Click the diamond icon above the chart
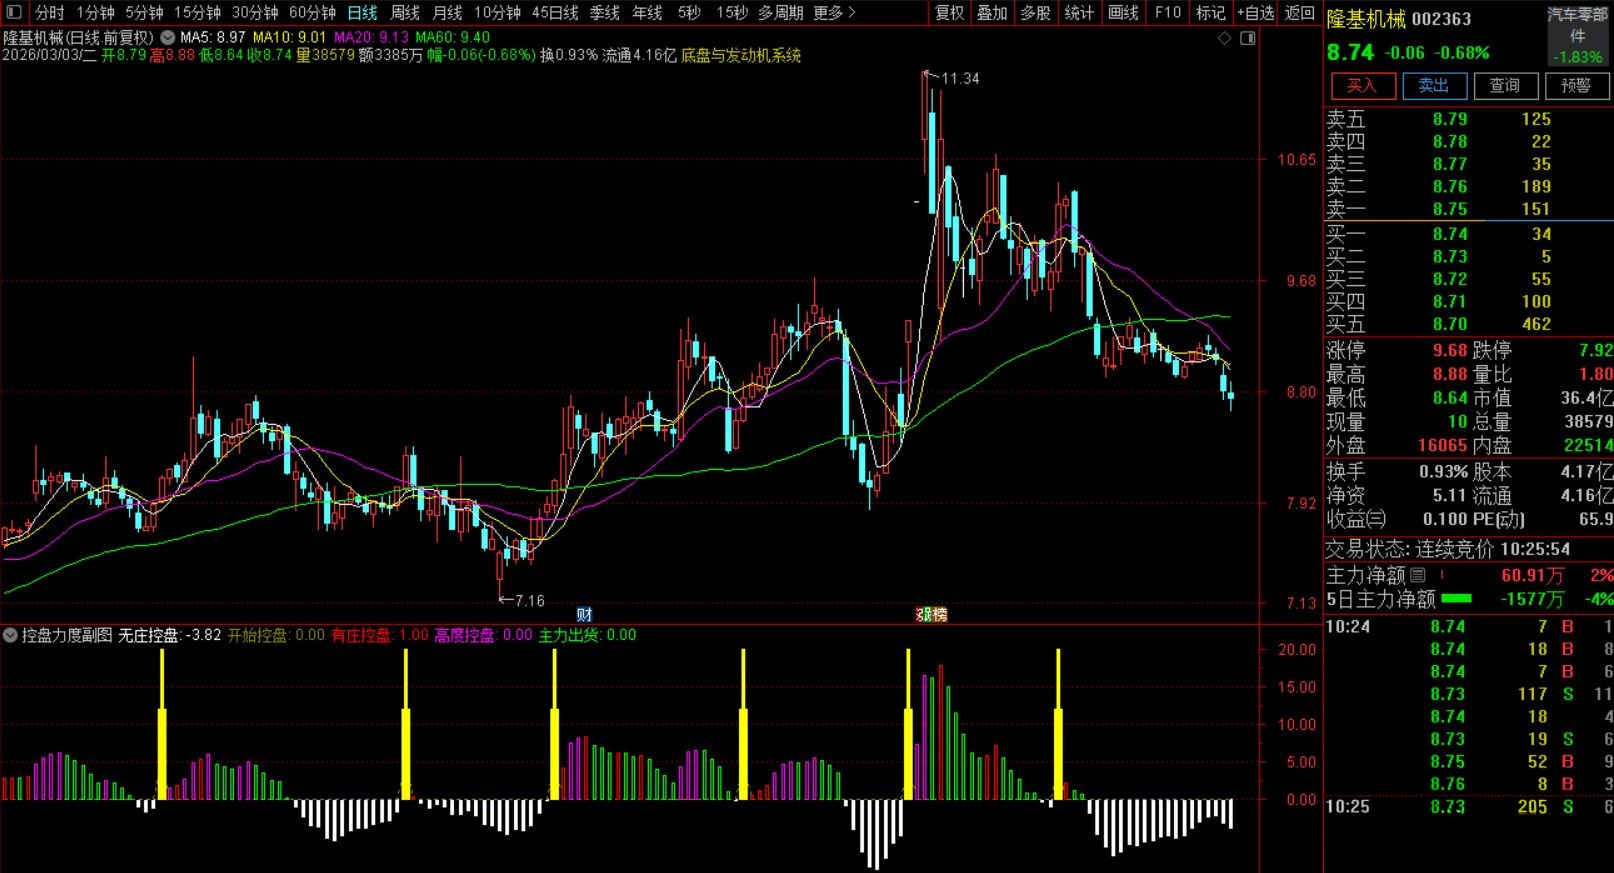The width and height of the screenshot is (1614, 873). pyautogui.click(x=1225, y=38)
